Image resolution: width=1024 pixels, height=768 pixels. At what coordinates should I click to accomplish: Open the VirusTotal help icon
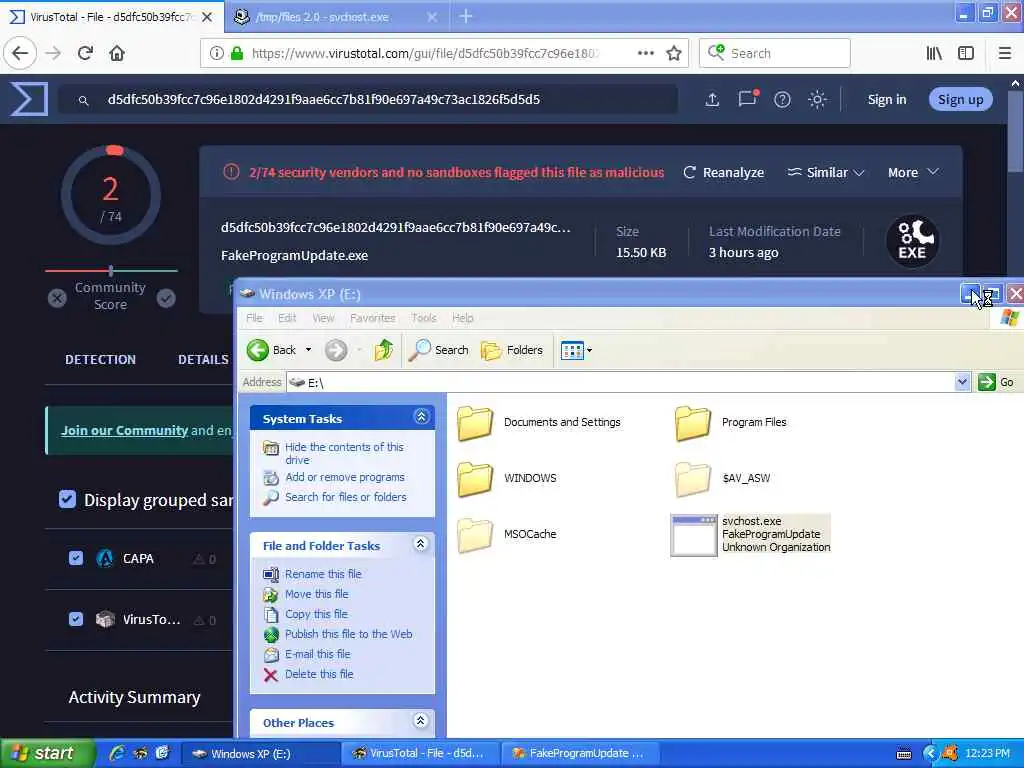[782, 99]
